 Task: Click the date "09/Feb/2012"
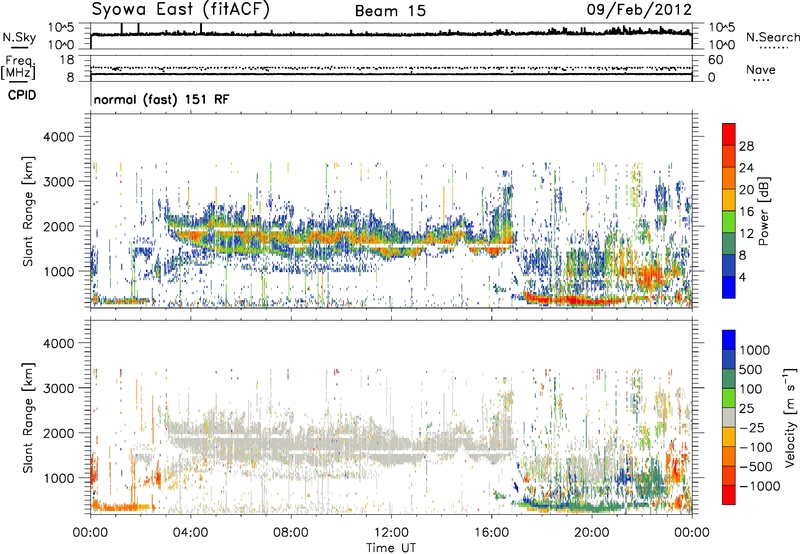pyautogui.click(x=639, y=10)
